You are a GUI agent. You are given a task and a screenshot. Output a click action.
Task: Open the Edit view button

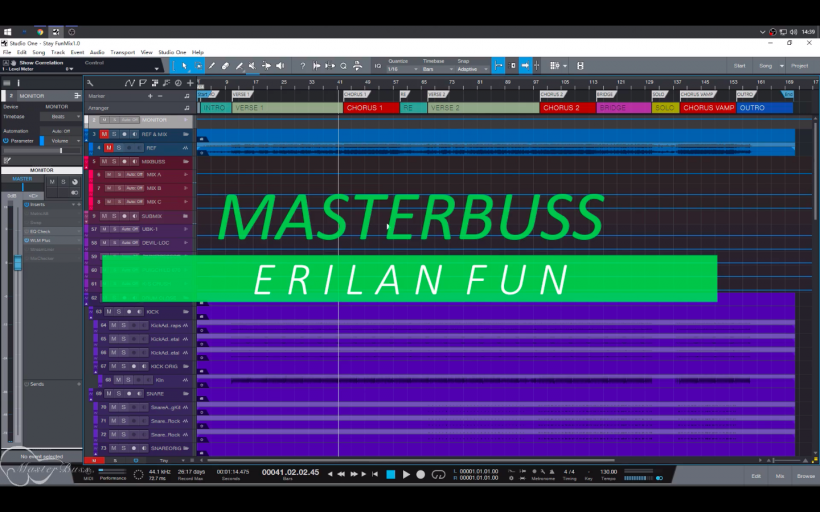[x=756, y=476]
